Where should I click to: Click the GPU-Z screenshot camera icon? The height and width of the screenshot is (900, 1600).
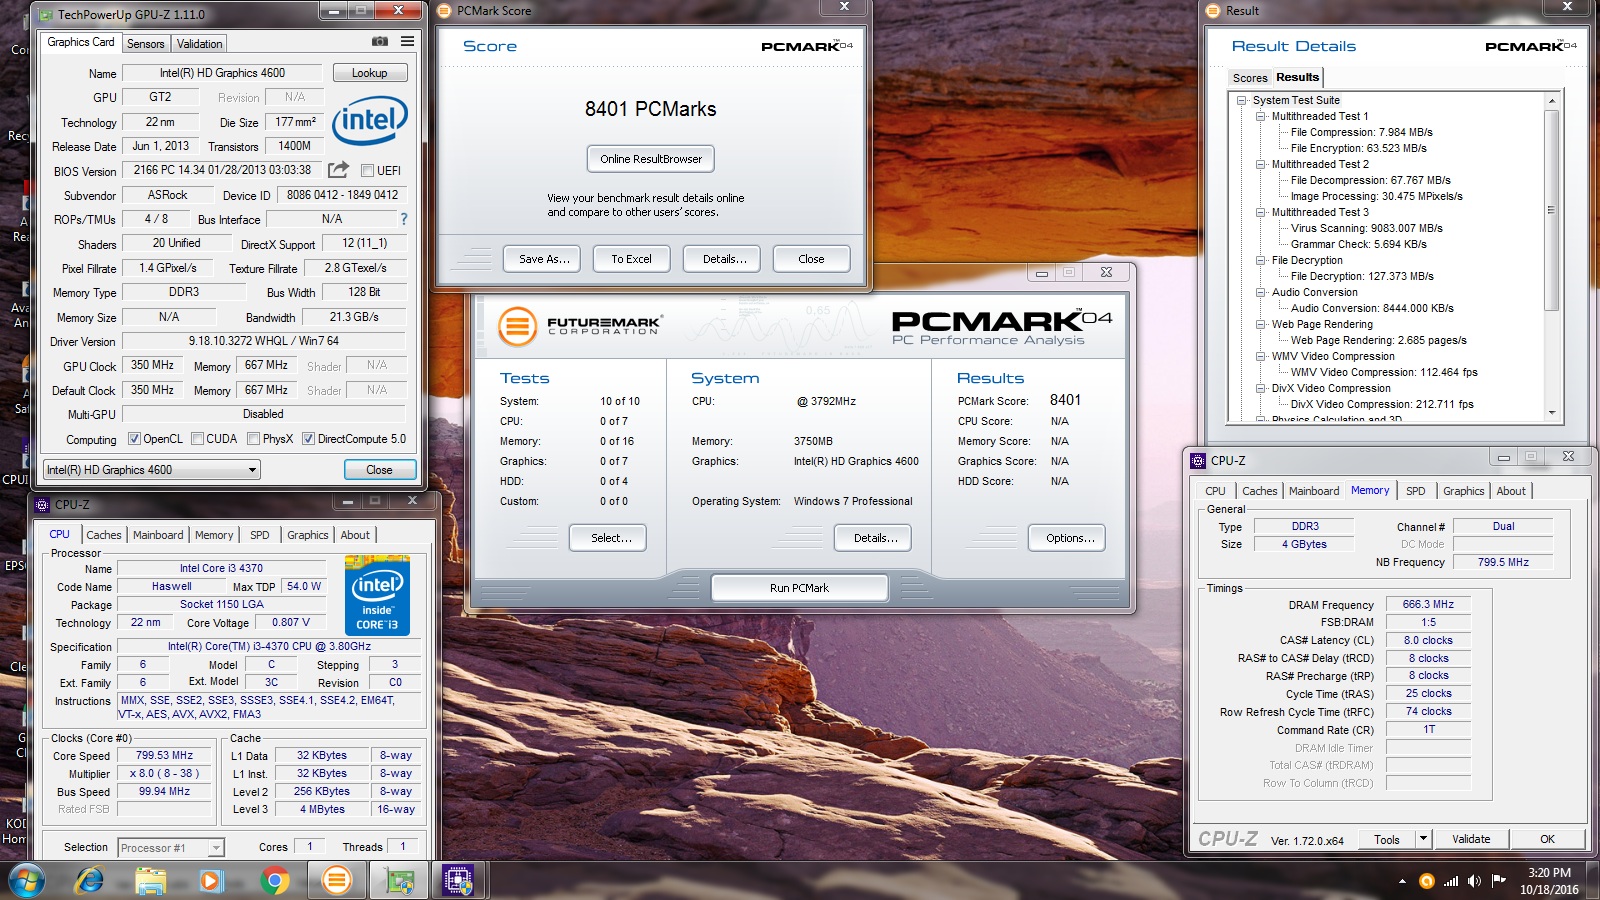[380, 42]
